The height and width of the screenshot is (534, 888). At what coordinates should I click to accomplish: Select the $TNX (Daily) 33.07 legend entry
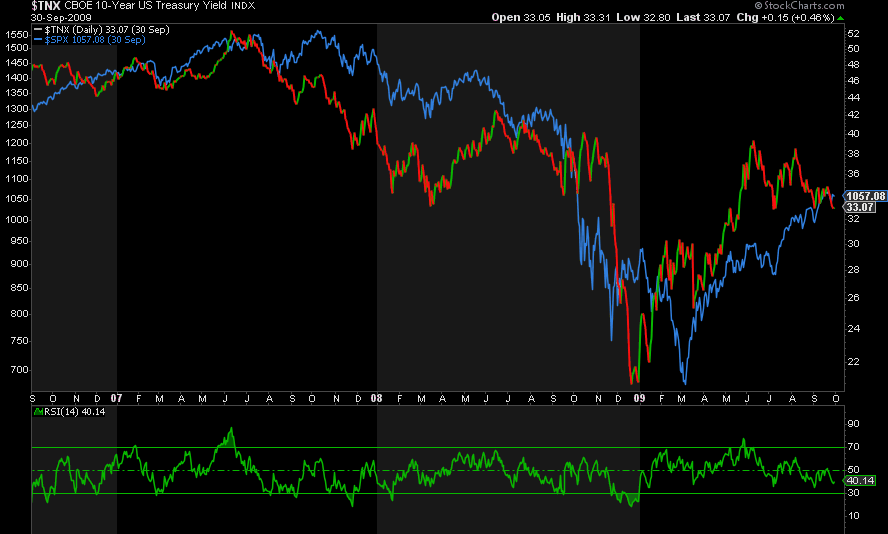pyautogui.click(x=107, y=29)
